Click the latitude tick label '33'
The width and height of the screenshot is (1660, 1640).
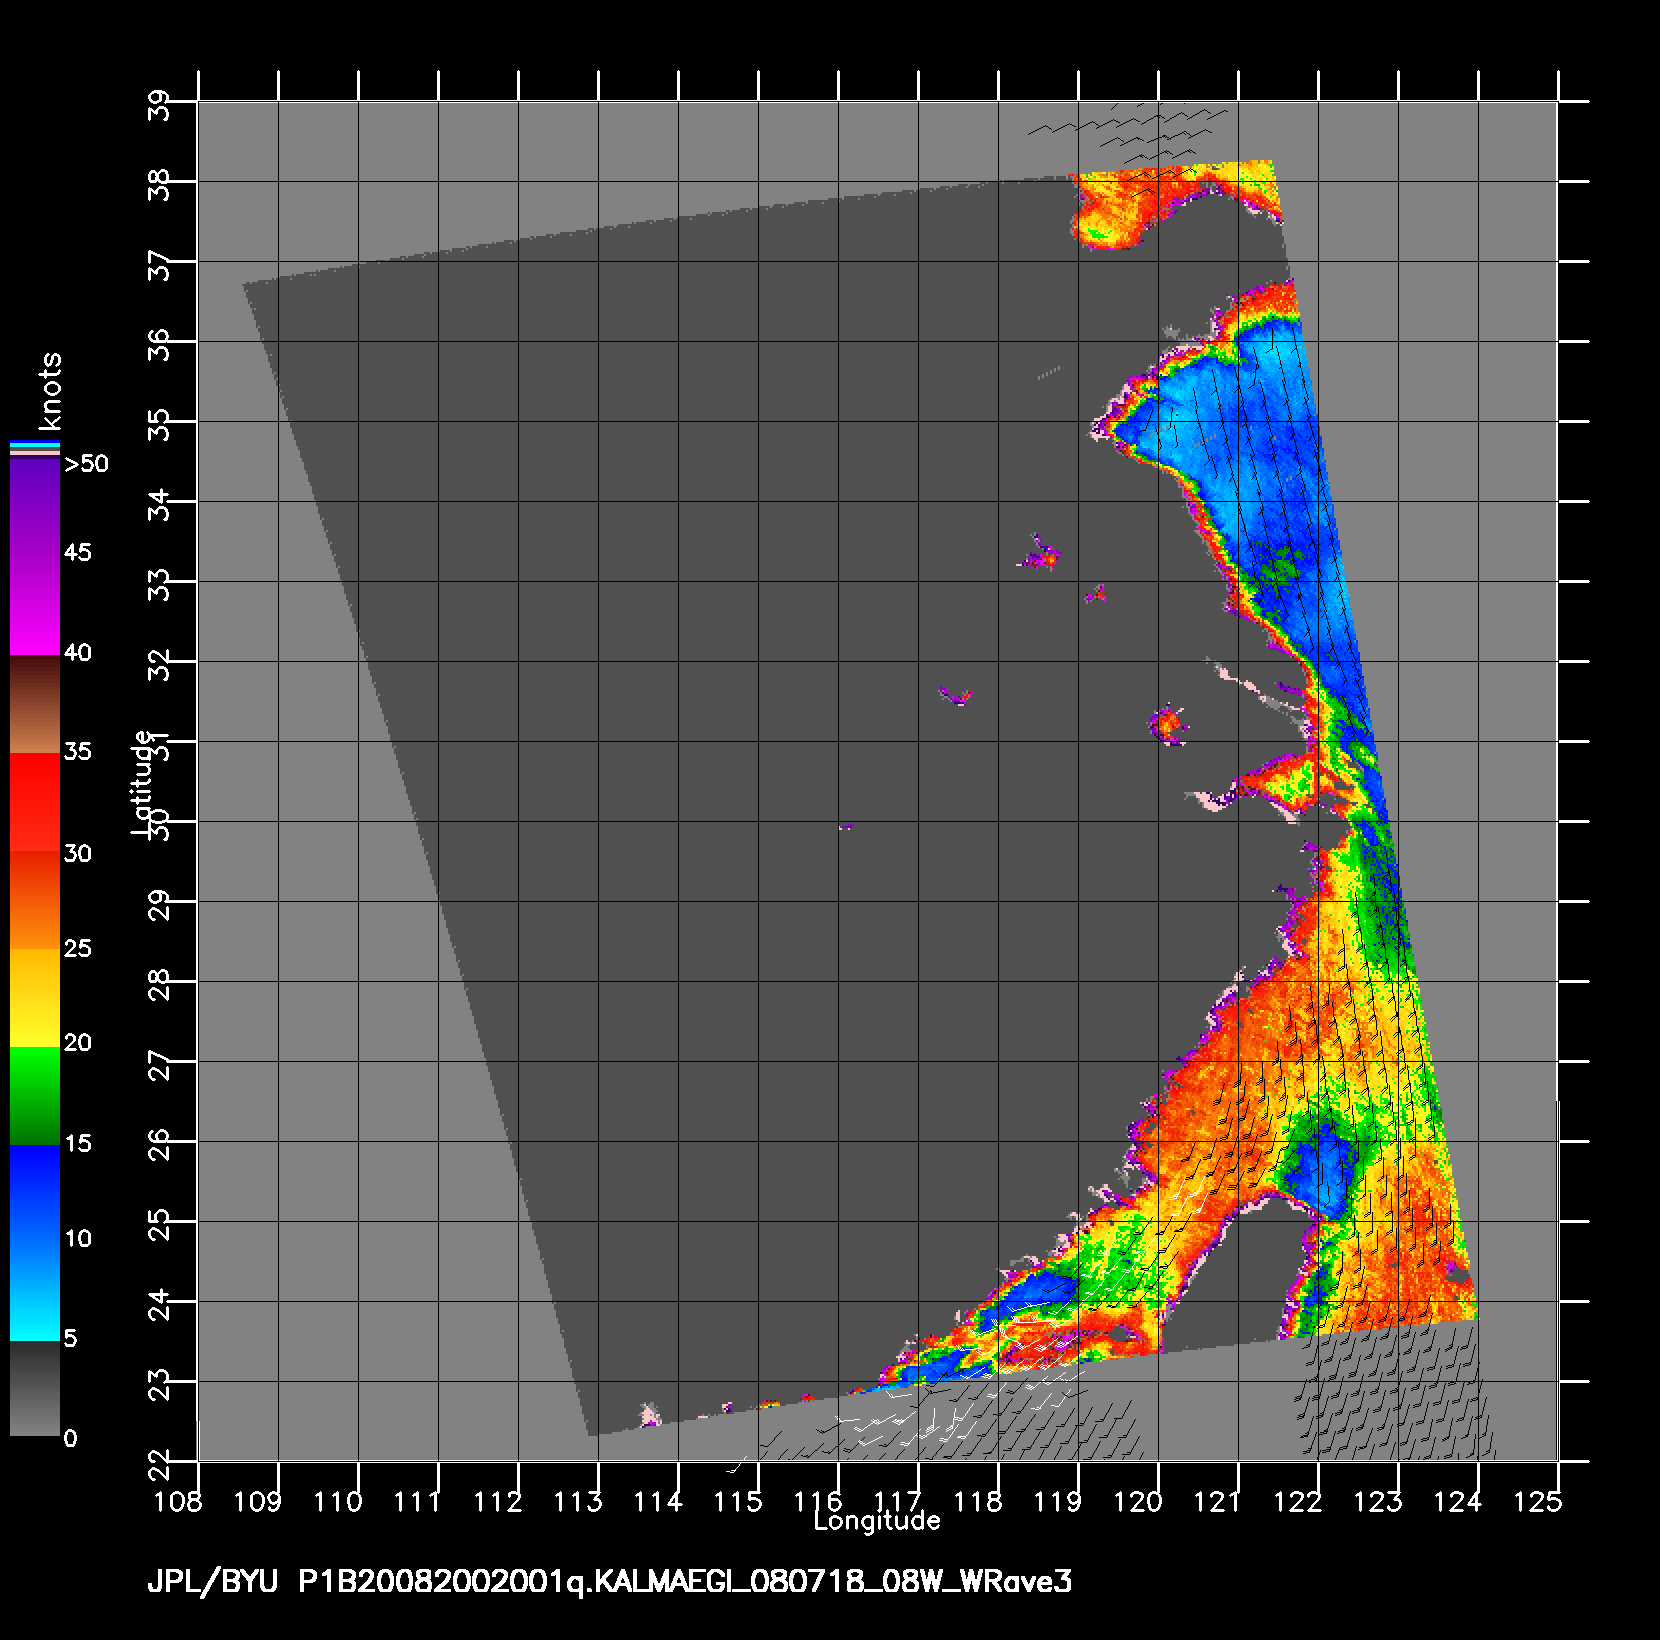pyautogui.click(x=159, y=585)
